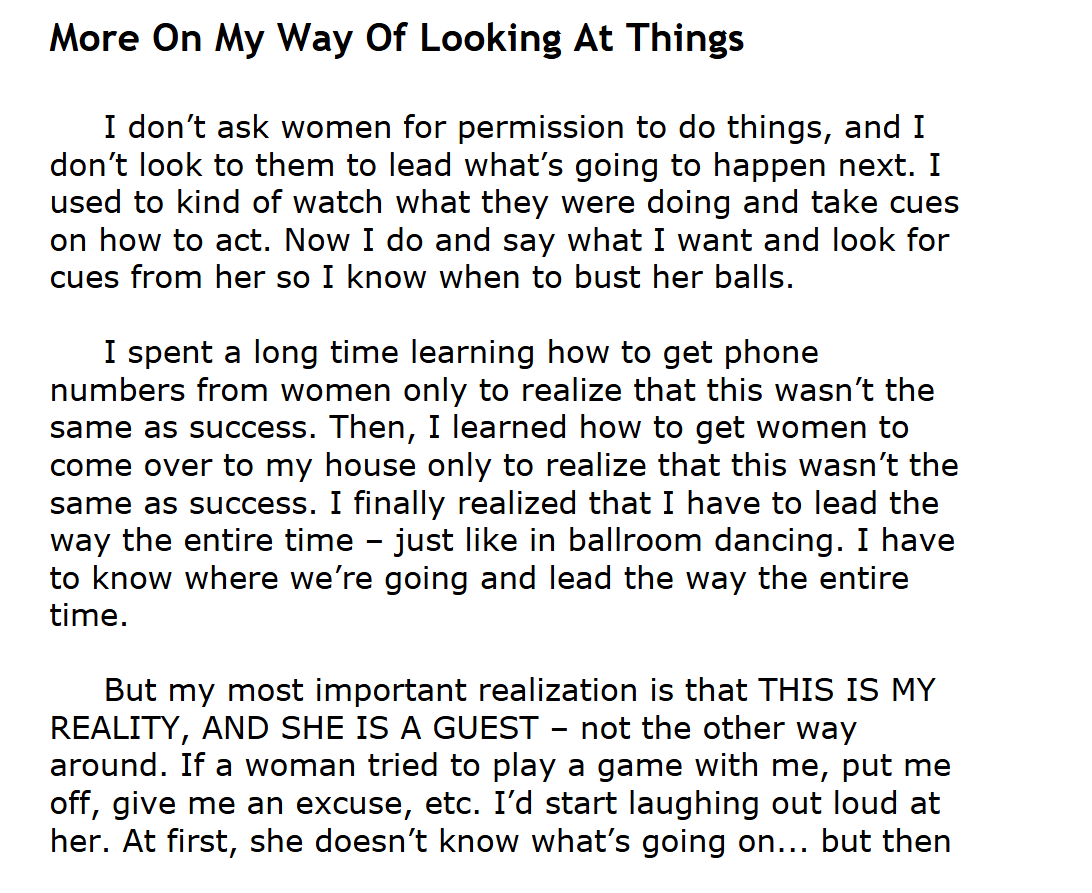Click the single word "time." ending the second paragraph
Image resolution: width=1092 pixels, height=893 pixels.
click(x=89, y=615)
